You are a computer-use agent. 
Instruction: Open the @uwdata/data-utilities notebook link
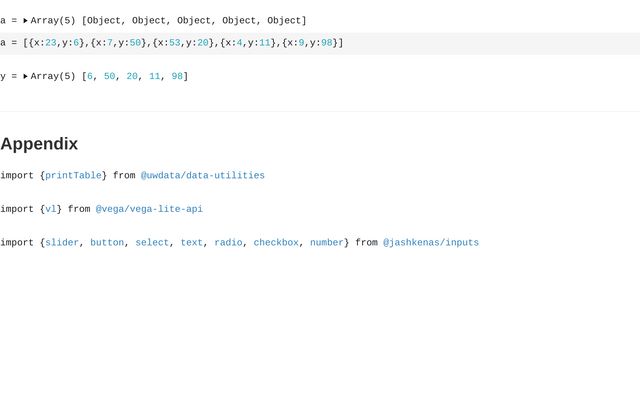[202, 176]
